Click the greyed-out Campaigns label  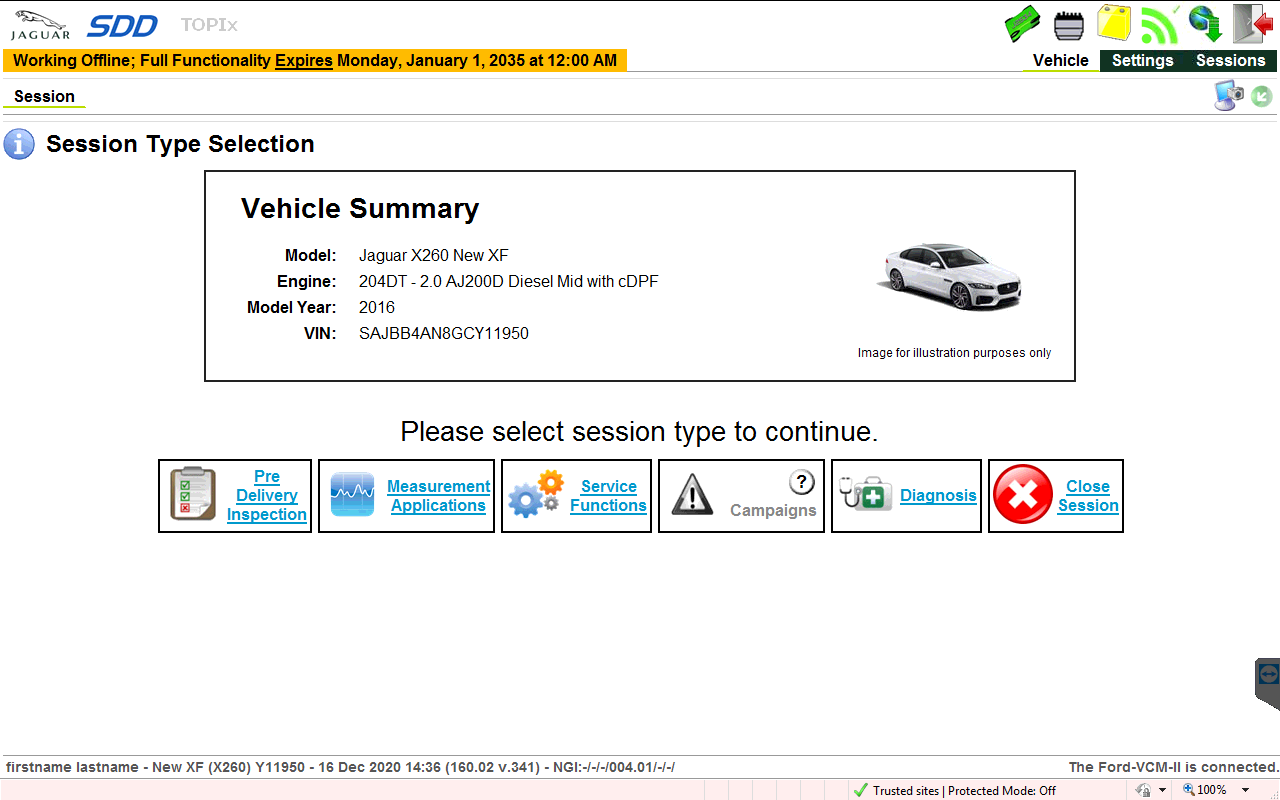(x=773, y=510)
